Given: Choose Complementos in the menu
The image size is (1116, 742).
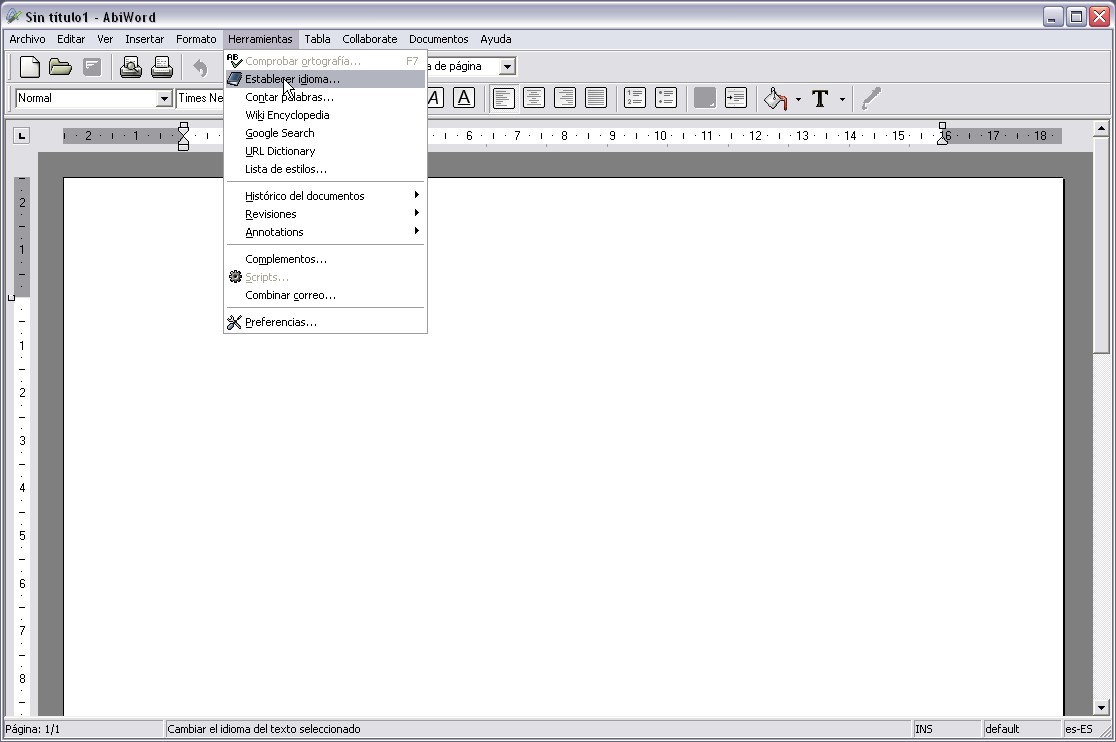Looking at the screenshot, I should coord(325,259).
